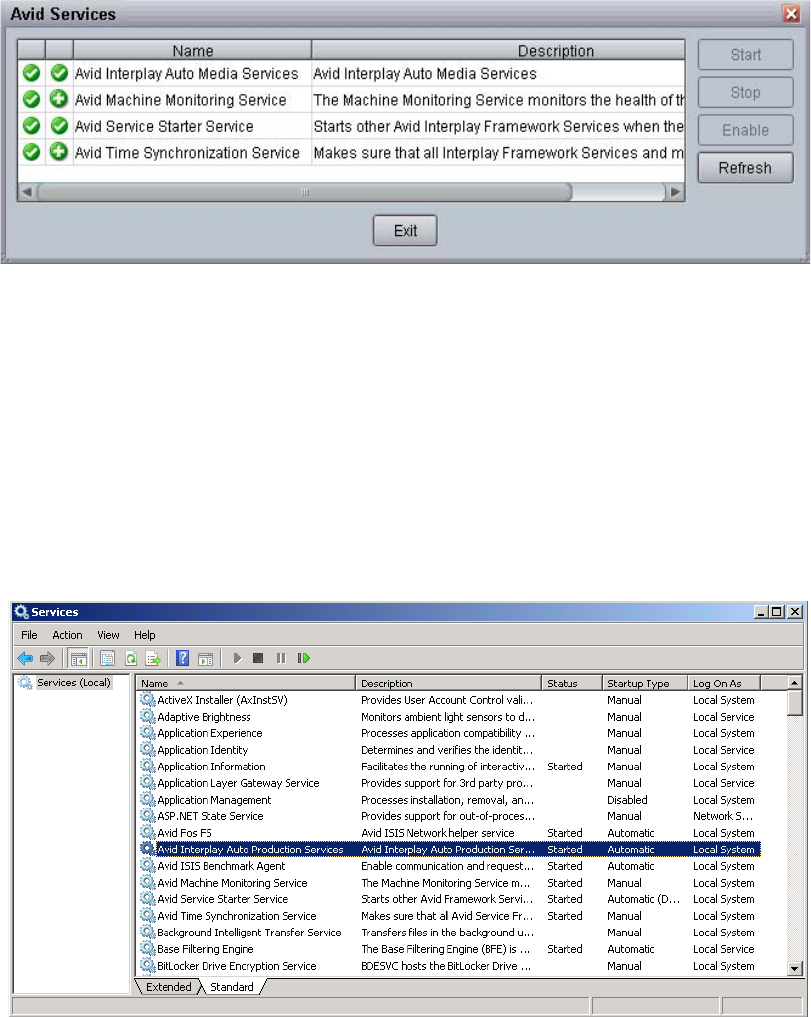This screenshot has height=1017, width=811.
Task: Click the Services list scroll down arrow
Action: coord(794,968)
